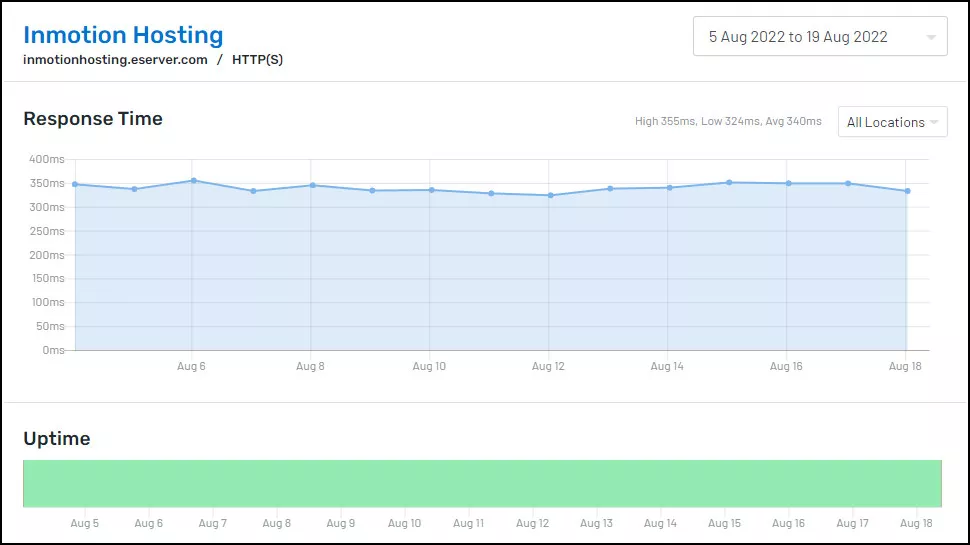This screenshot has width=970, height=545.
Task: Click the 400ms y-axis label
Action: click(x=46, y=159)
